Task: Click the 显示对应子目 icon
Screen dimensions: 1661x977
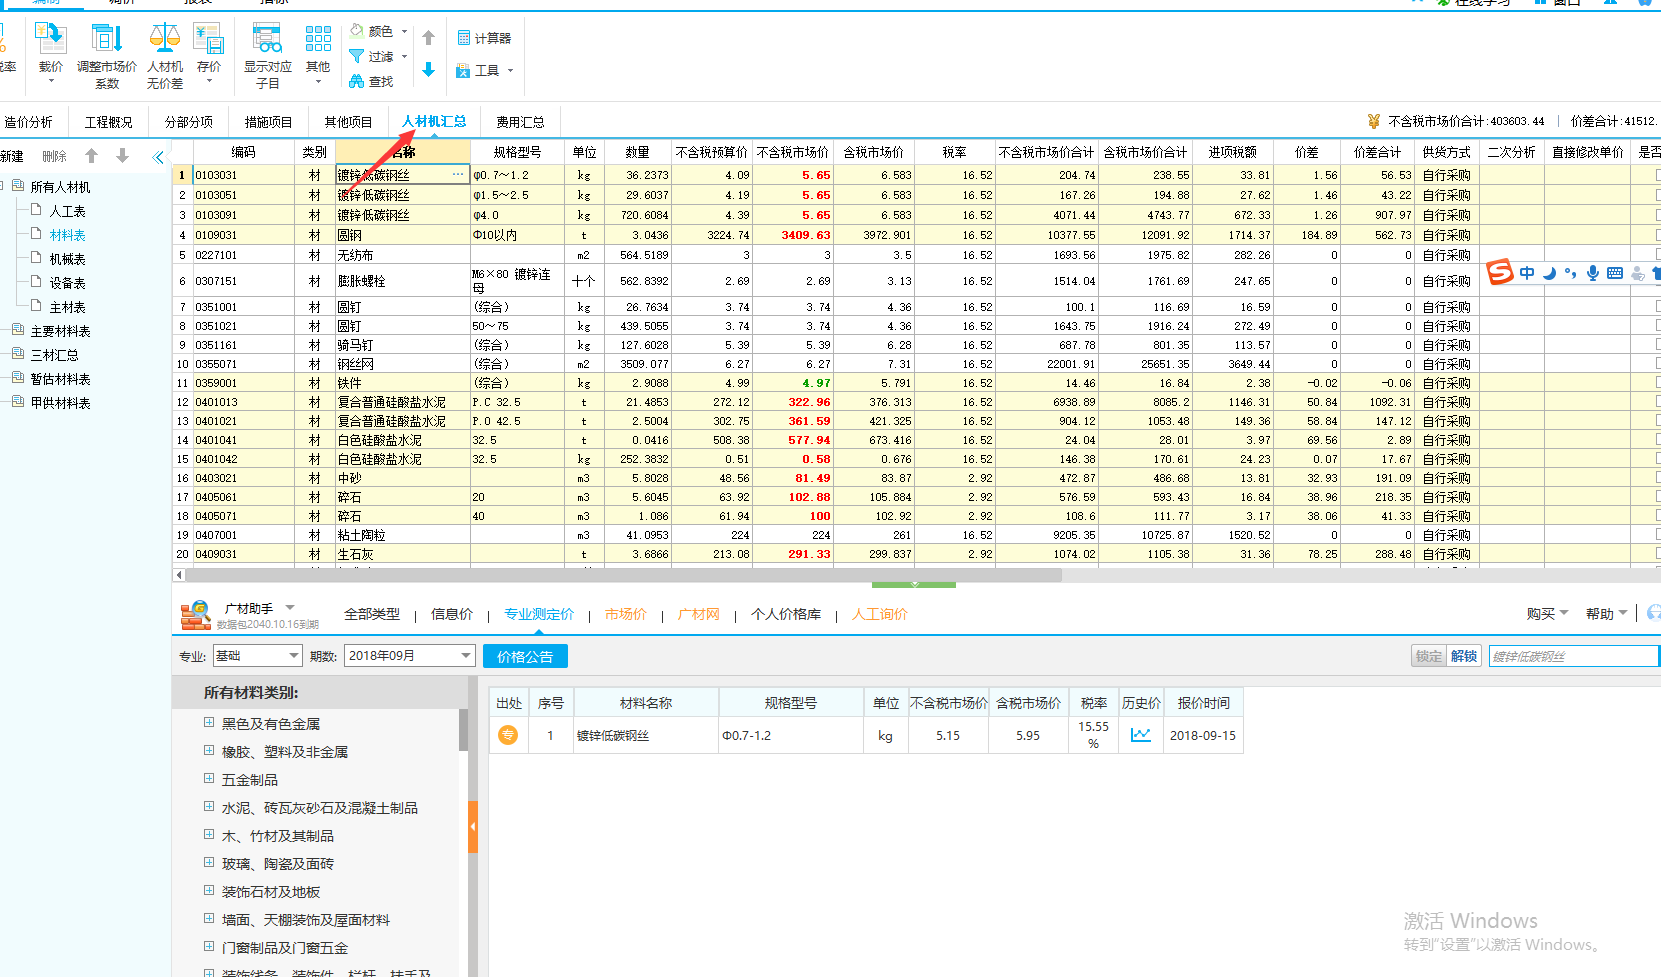Action: [267, 40]
